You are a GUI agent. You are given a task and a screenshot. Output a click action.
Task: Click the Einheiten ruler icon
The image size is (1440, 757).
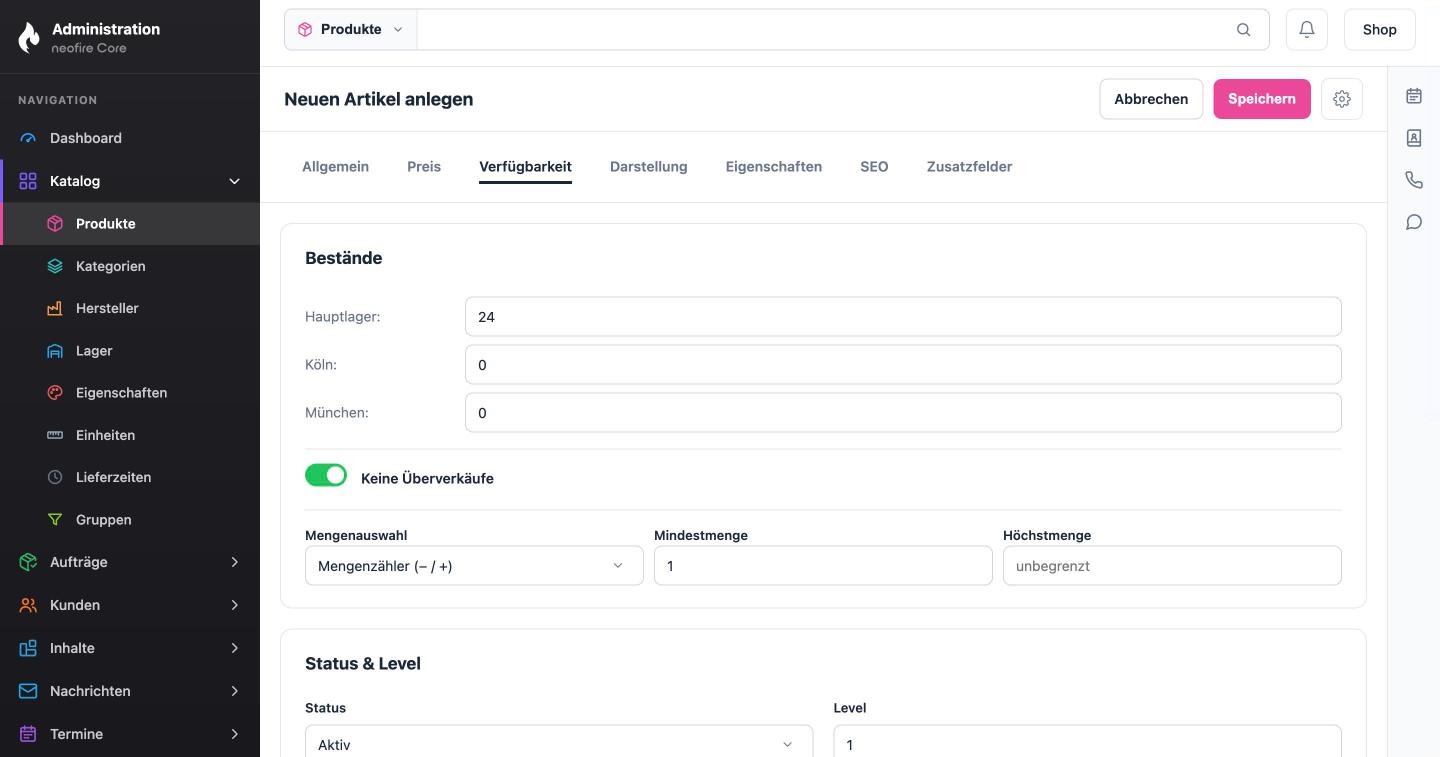pyautogui.click(x=55, y=435)
